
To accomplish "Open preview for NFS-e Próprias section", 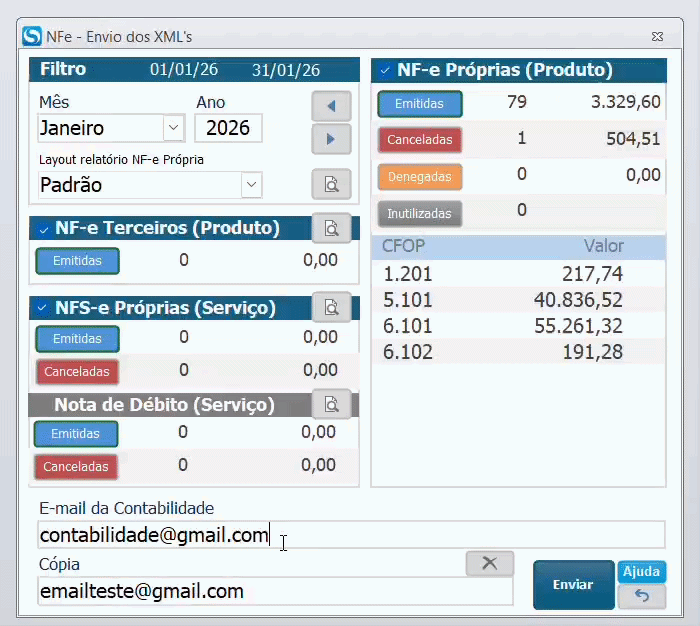I will tap(331, 306).
